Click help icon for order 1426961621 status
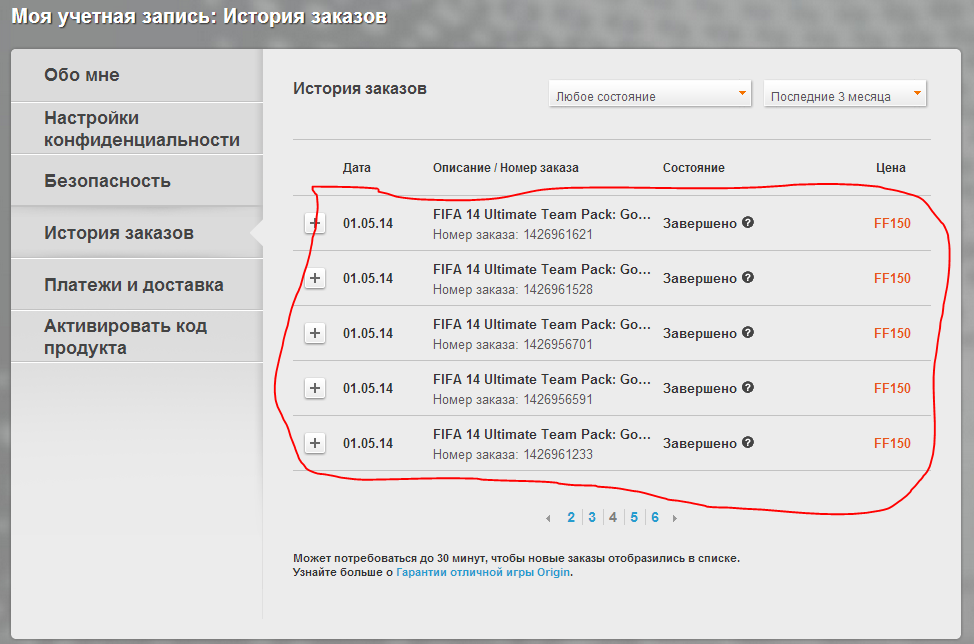Image resolution: width=974 pixels, height=644 pixels. pos(748,222)
